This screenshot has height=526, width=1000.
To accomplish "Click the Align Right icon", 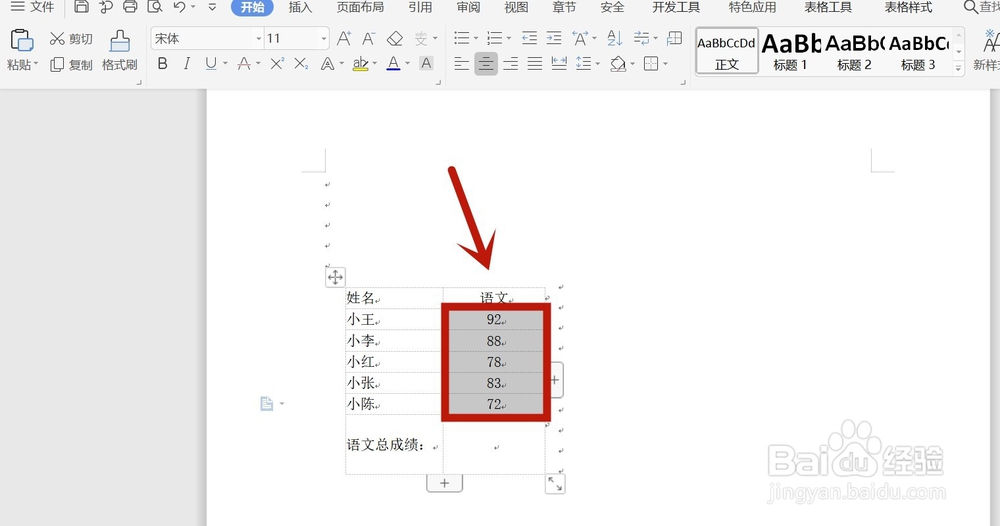I will click(510, 63).
